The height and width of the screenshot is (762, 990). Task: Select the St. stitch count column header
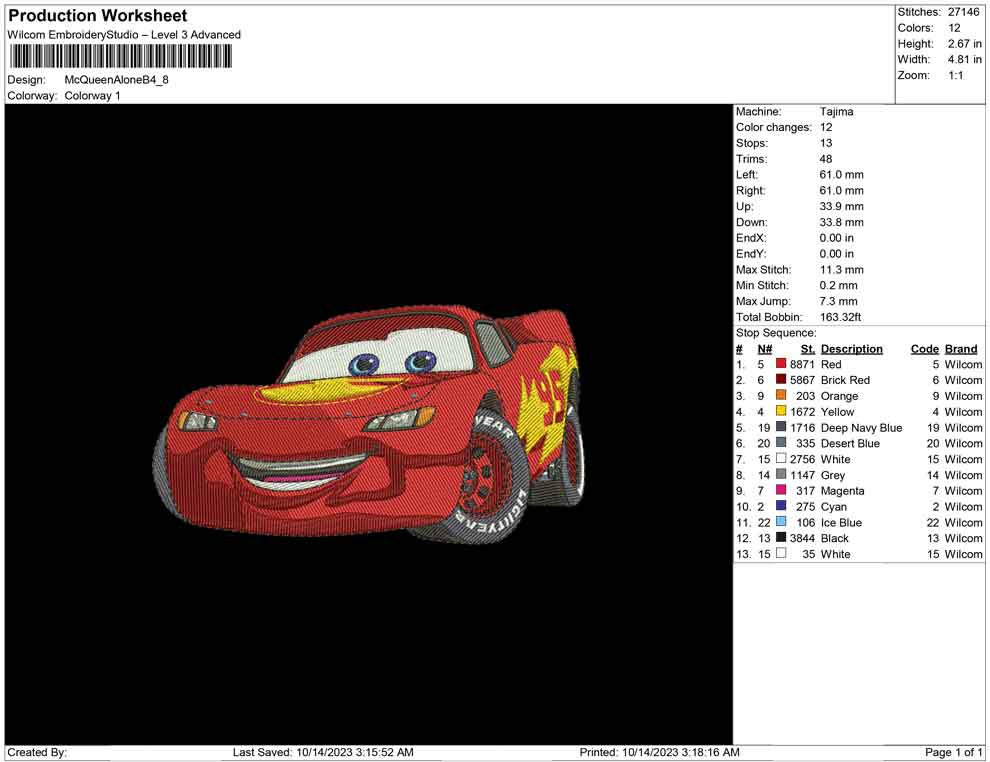[x=807, y=349]
